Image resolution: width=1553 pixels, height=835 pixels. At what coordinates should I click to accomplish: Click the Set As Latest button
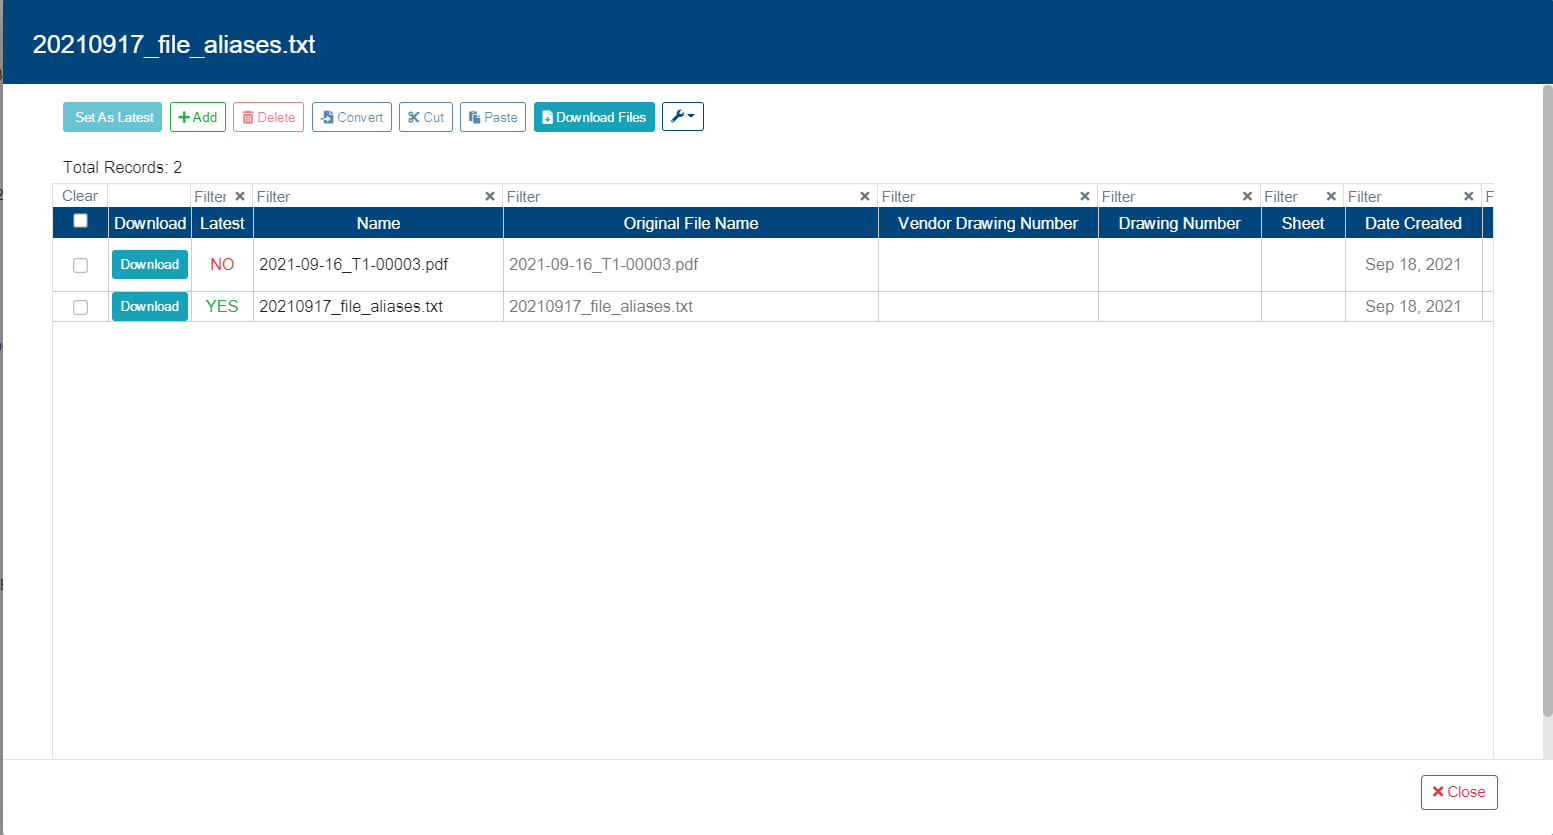point(112,117)
